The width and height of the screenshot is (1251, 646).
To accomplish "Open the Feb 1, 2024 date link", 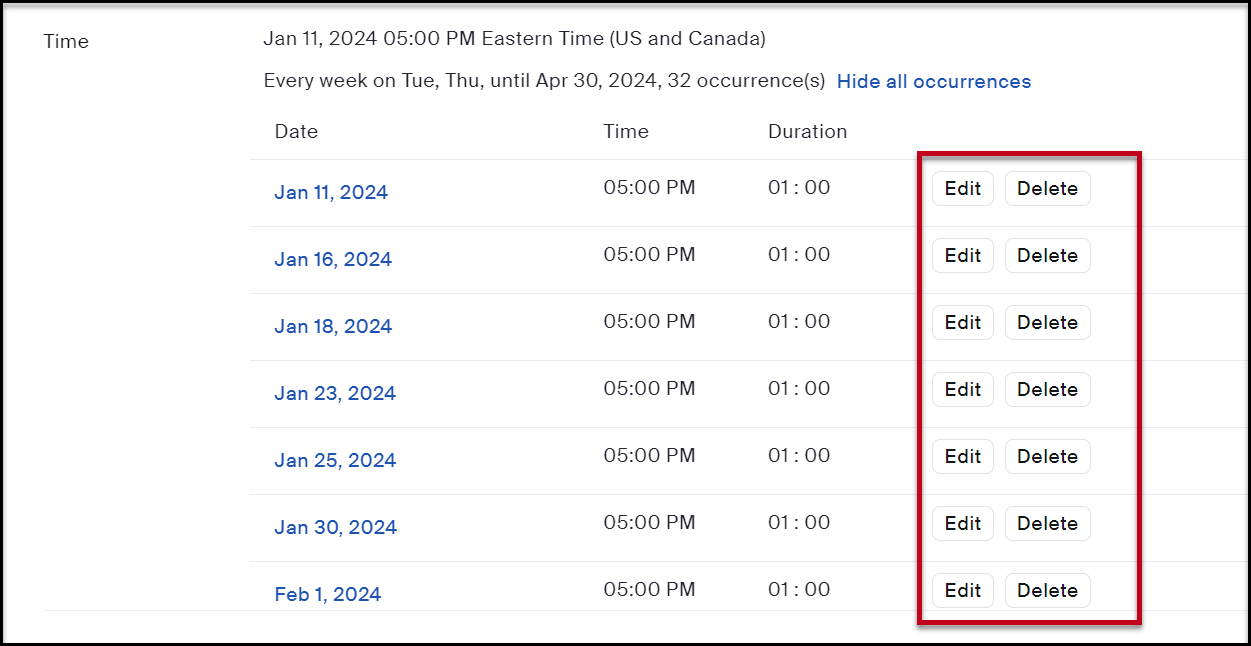I will pyautogui.click(x=327, y=595).
